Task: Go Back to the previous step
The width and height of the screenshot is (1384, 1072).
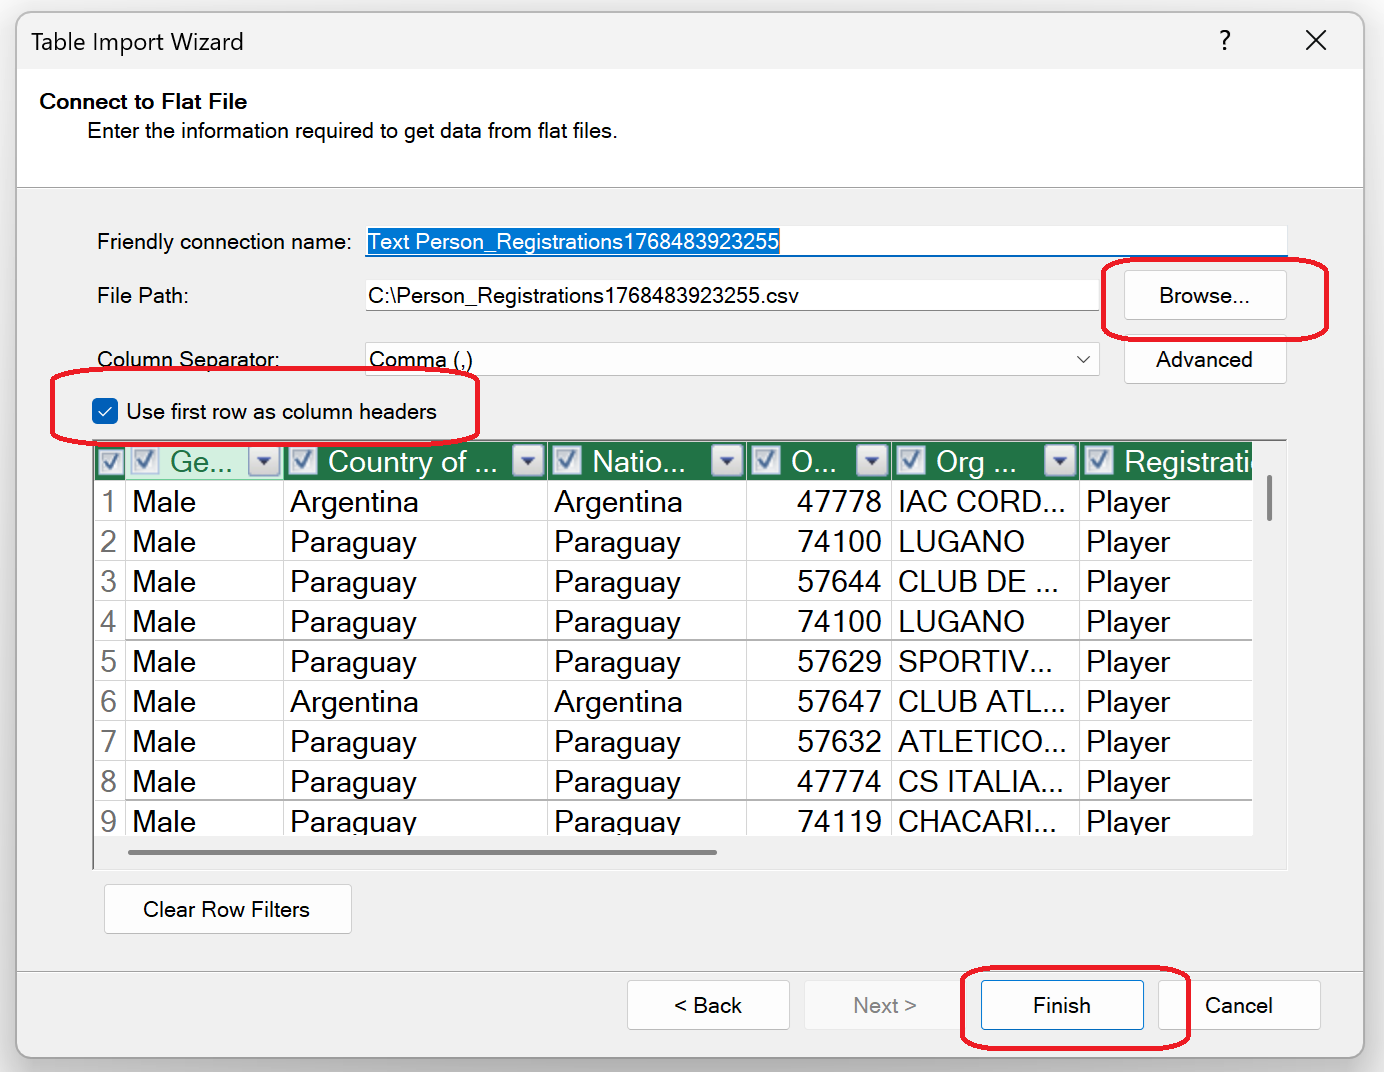Action: click(708, 1005)
